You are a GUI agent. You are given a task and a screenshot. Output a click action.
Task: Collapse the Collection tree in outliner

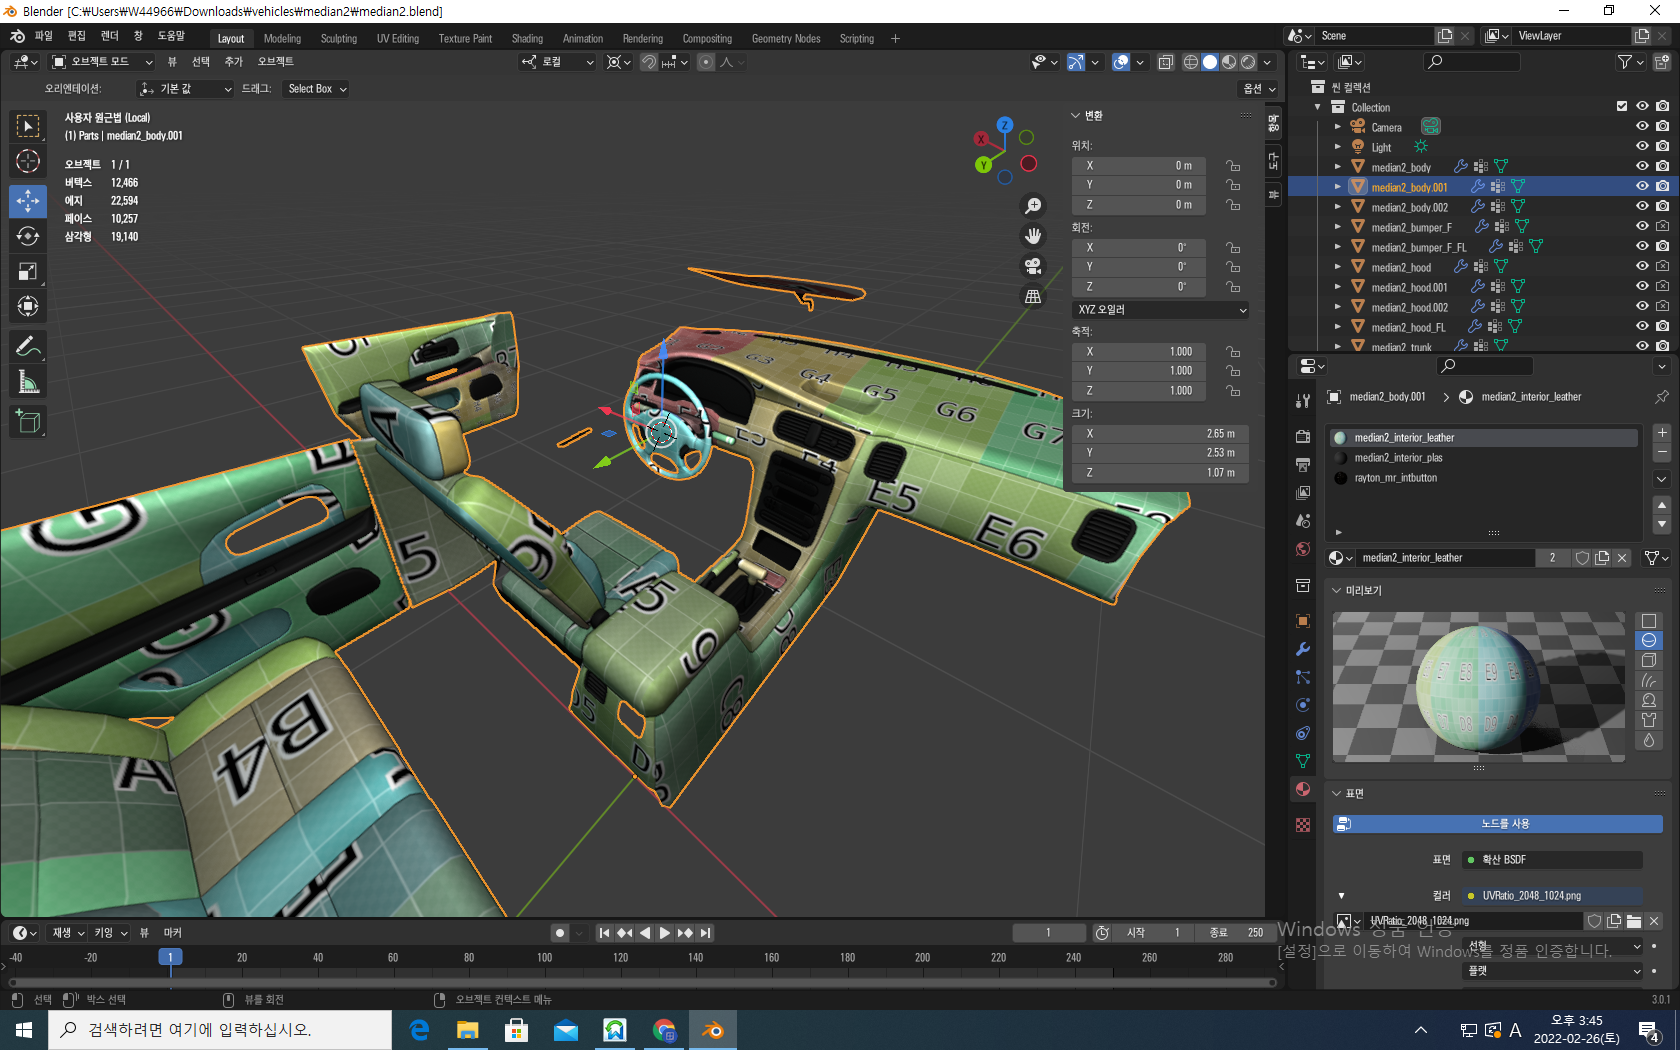(1318, 107)
